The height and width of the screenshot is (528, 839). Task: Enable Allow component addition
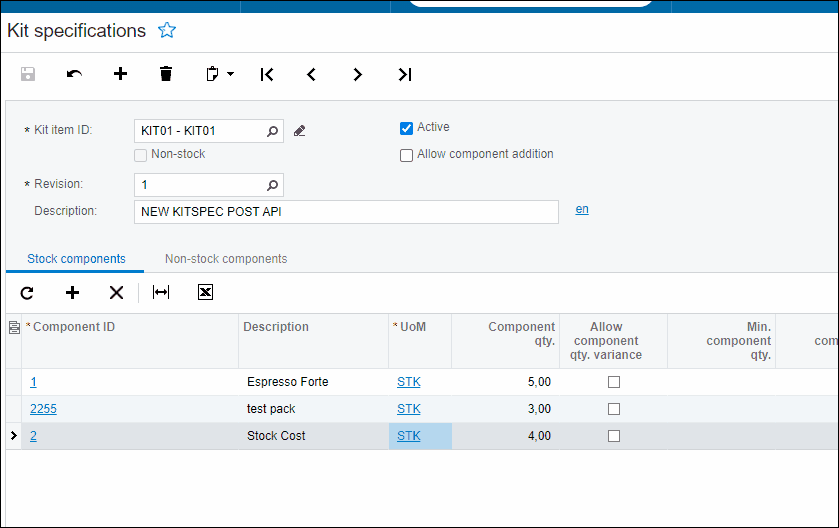pos(406,155)
